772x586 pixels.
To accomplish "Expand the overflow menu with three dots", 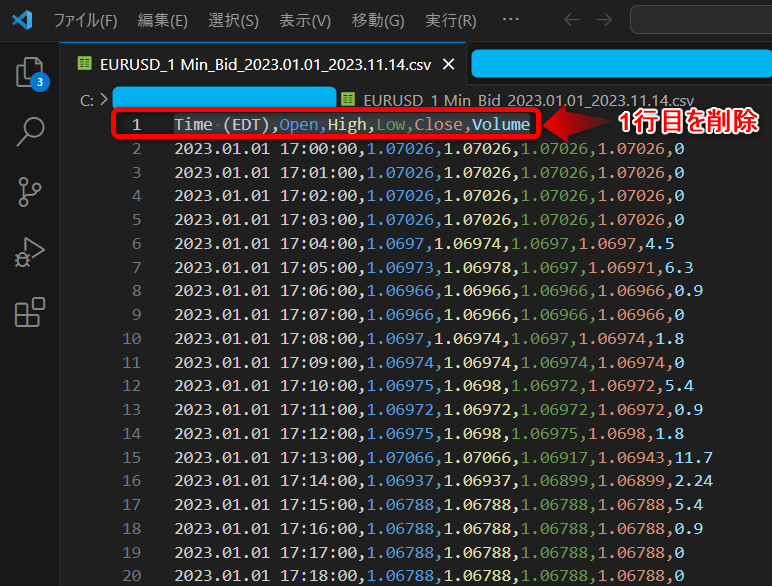I will click(x=511, y=19).
